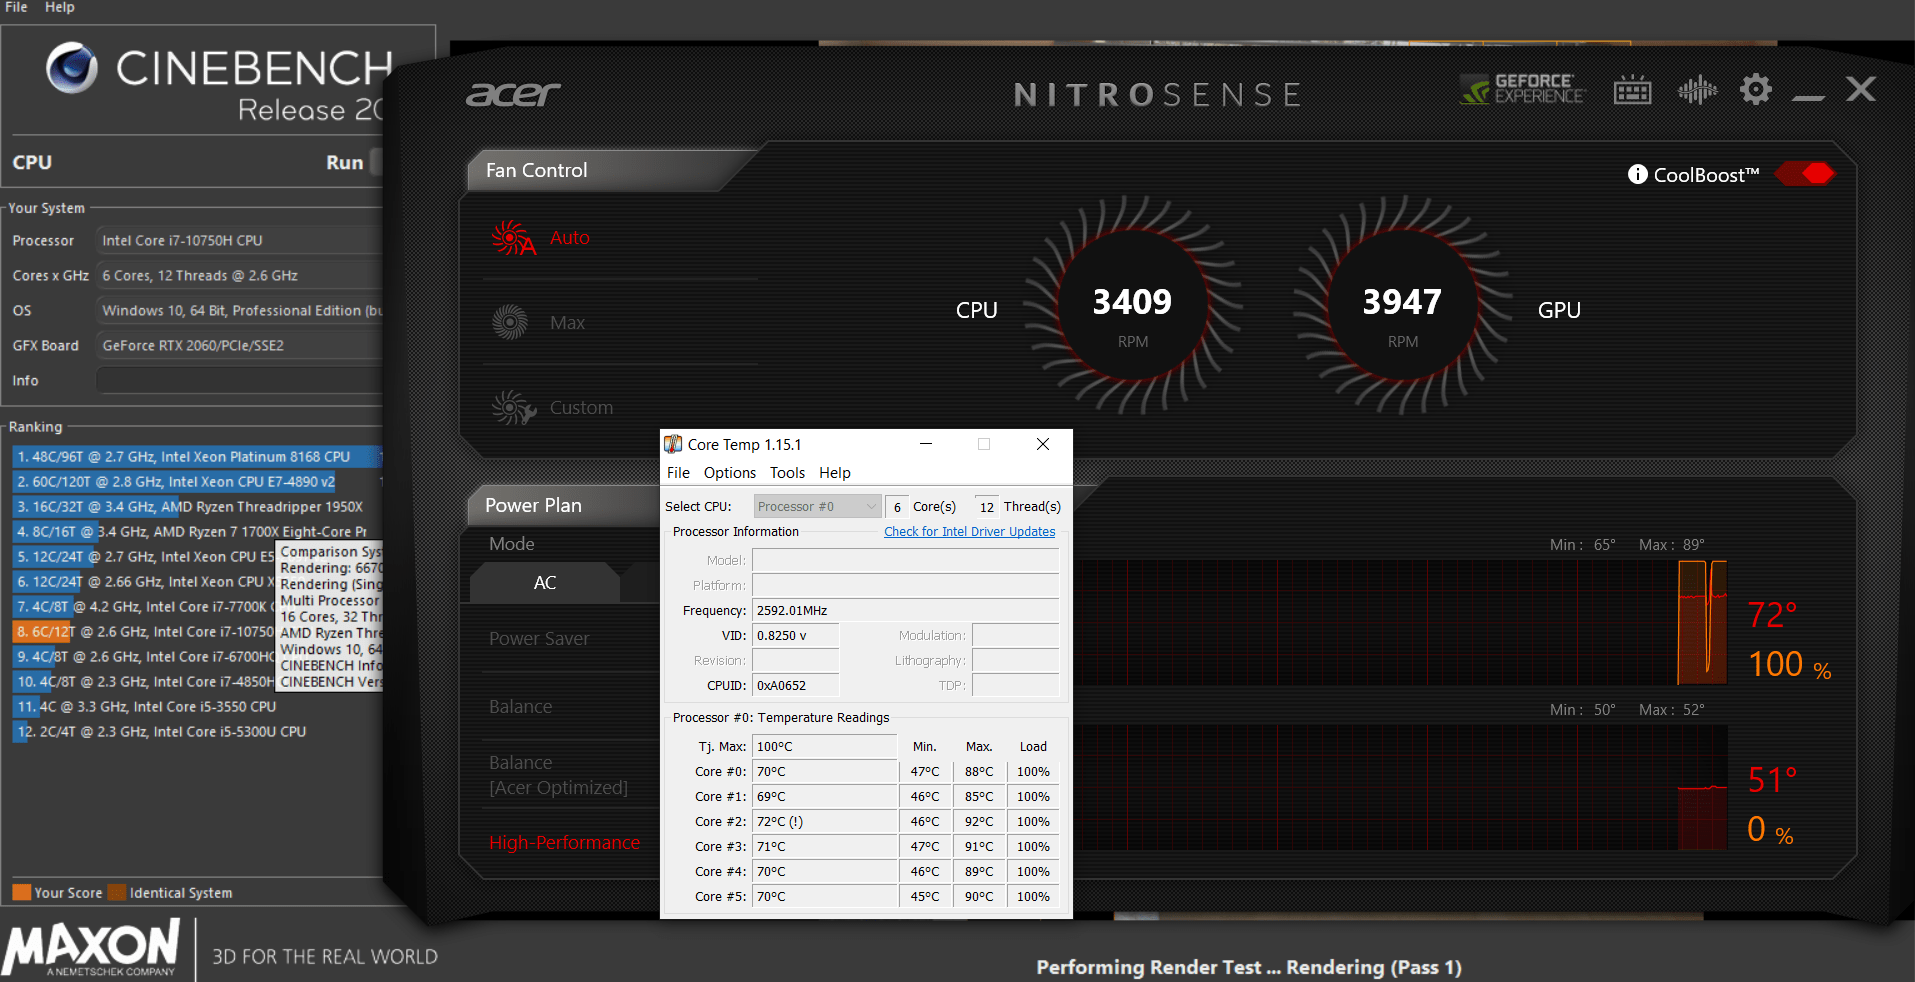Select the Balance Acer Optimized plan
1915x982 pixels.
558,775
